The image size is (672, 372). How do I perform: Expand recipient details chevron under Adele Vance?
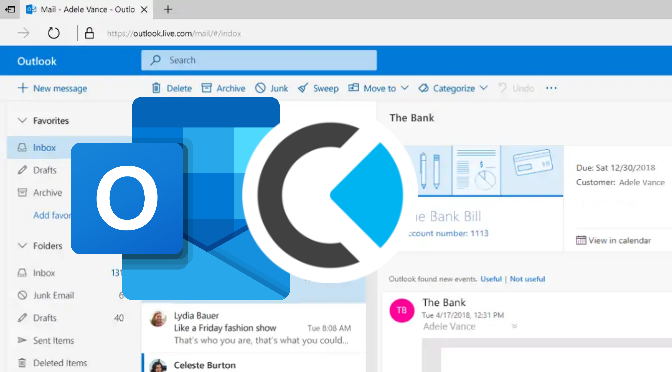coord(514,327)
